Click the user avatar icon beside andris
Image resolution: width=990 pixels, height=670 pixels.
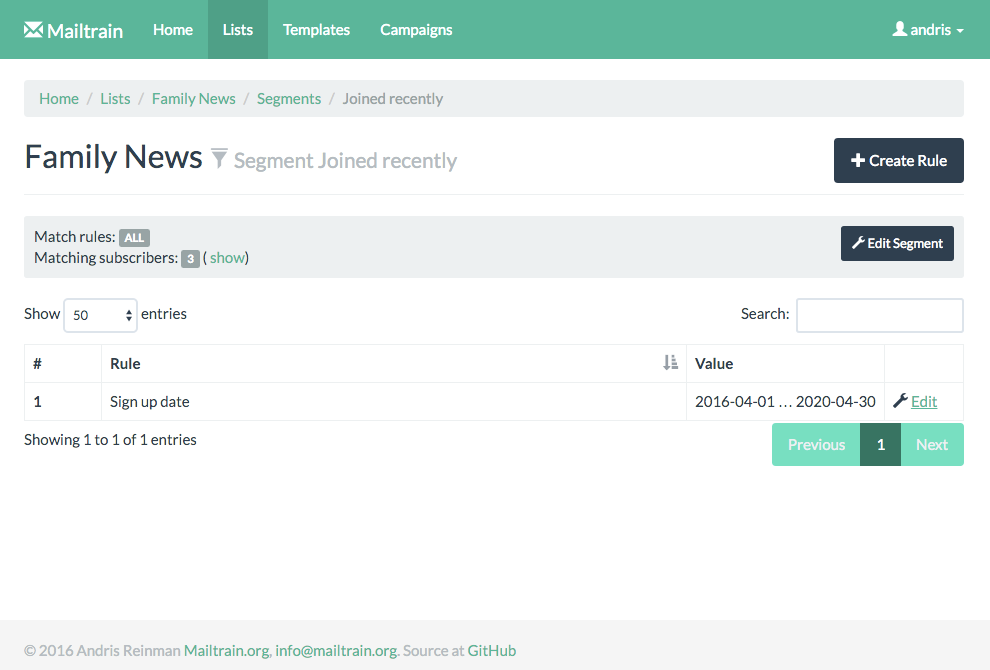coord(899,29)
